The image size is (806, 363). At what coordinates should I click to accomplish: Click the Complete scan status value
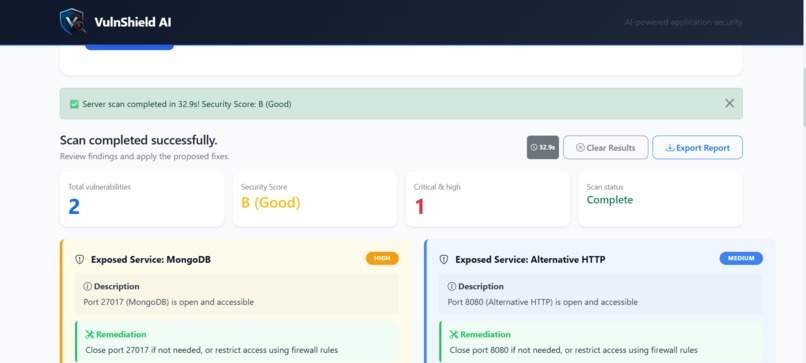(x=610, y=200)
